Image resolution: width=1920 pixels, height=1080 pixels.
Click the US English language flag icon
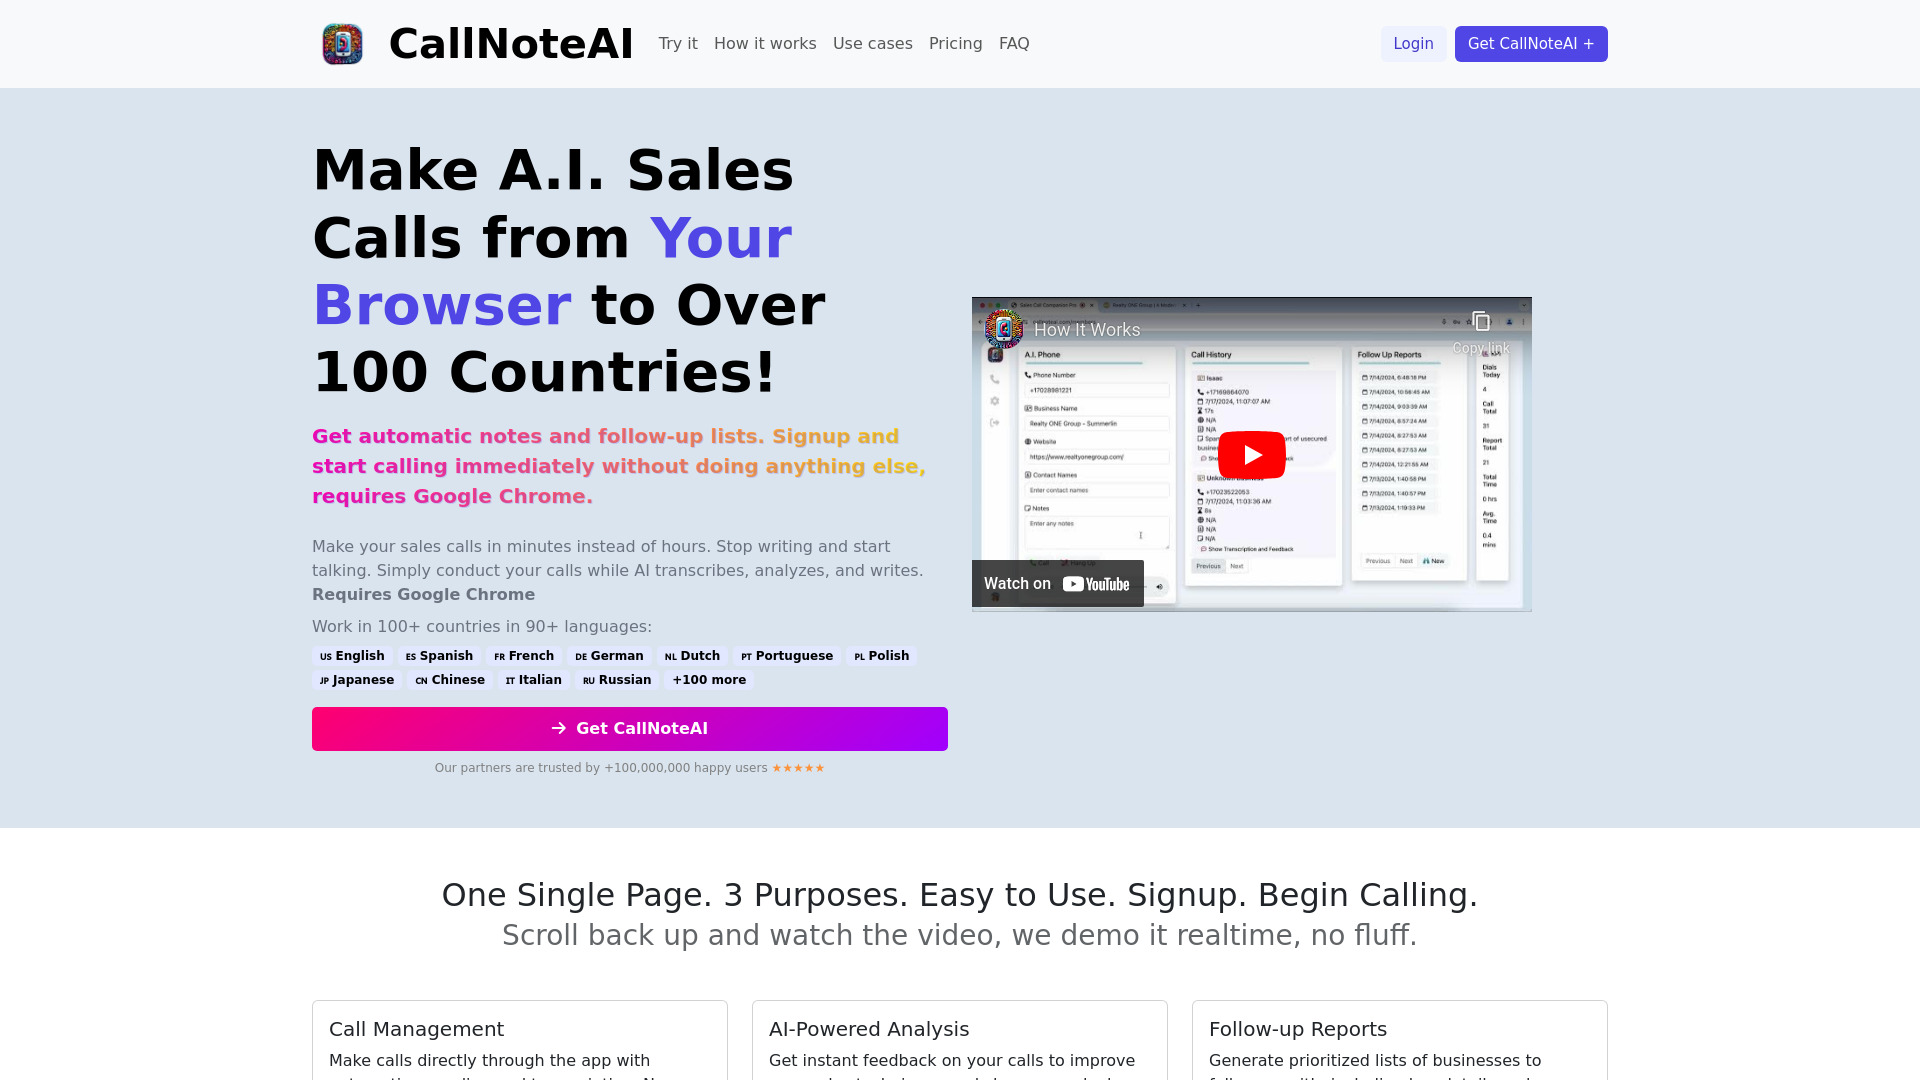(326, 655)
